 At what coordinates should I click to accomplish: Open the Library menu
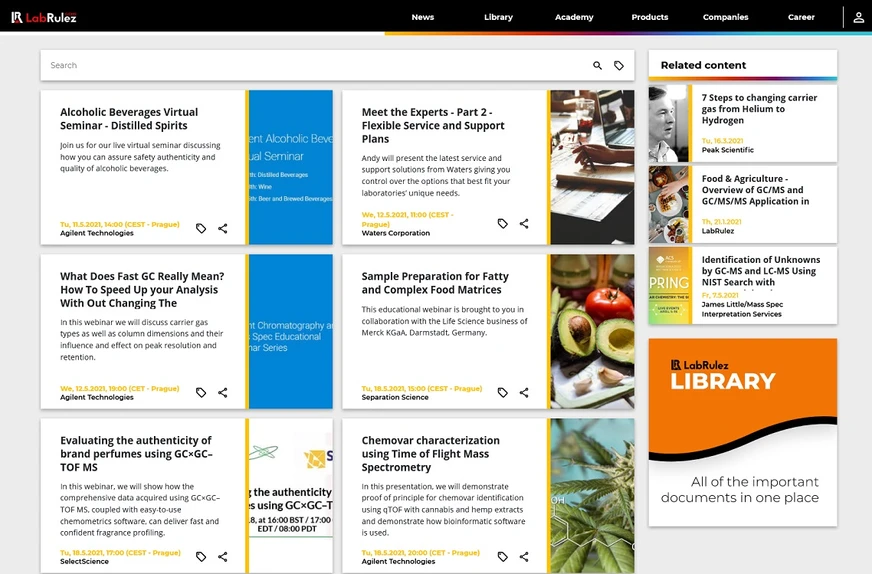tap(498, 17)
